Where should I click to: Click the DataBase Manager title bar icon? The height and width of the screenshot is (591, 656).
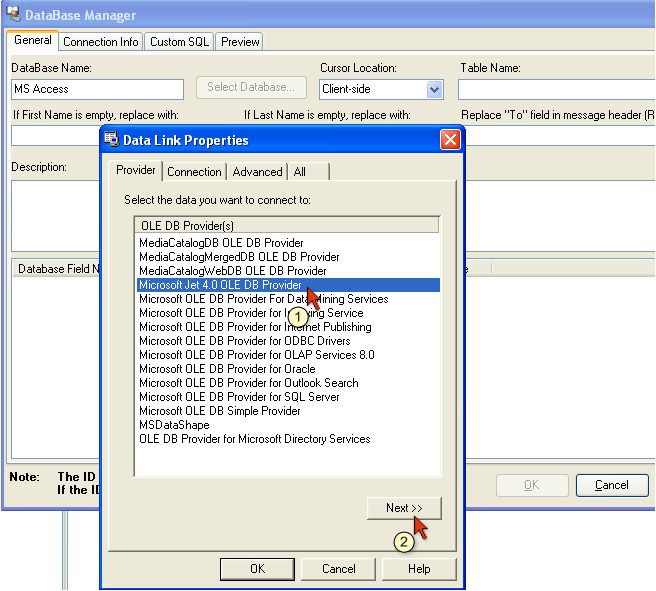click(13, 14)
